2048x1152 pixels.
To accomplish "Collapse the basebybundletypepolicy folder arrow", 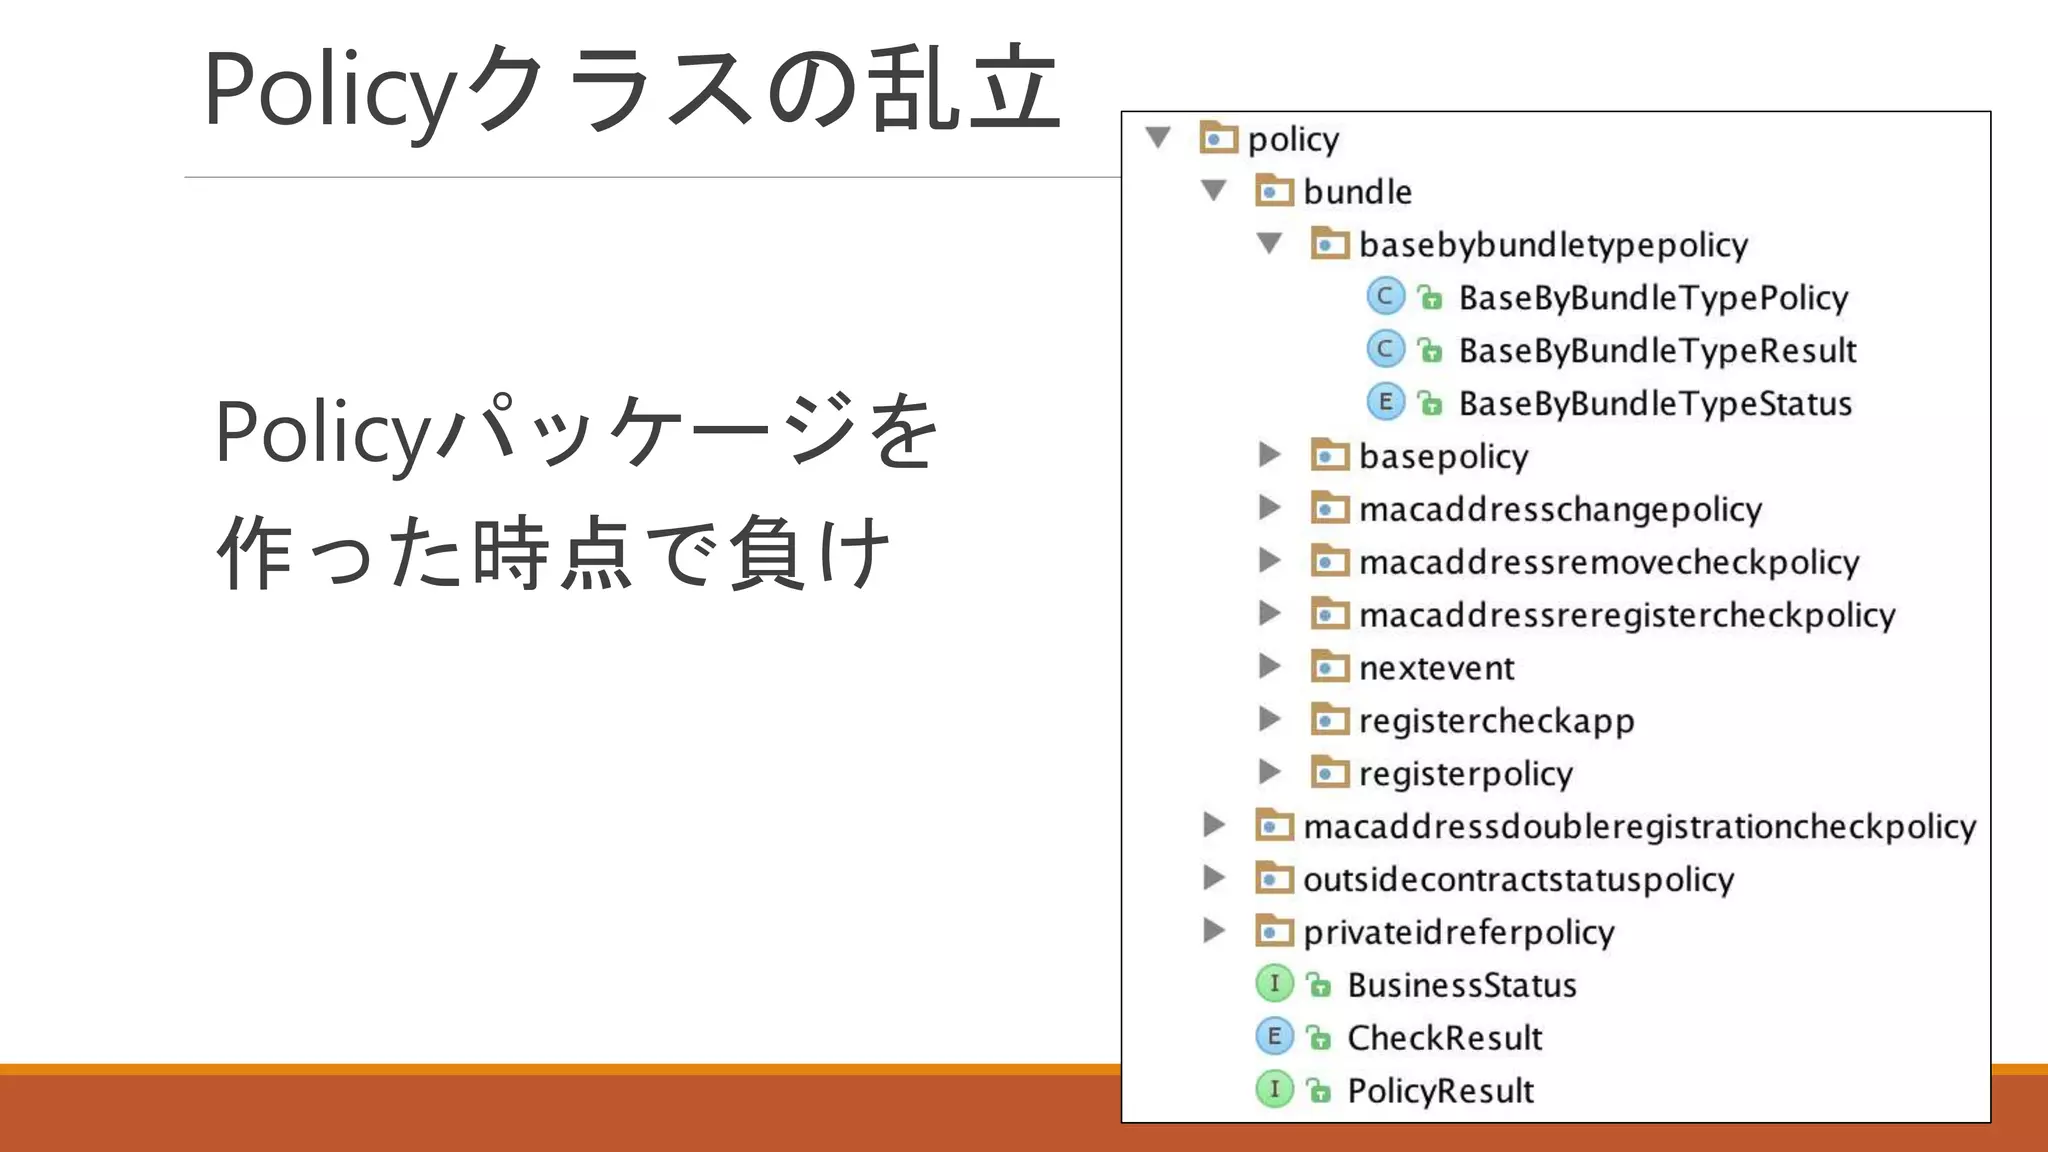I will click(1270, 243).
